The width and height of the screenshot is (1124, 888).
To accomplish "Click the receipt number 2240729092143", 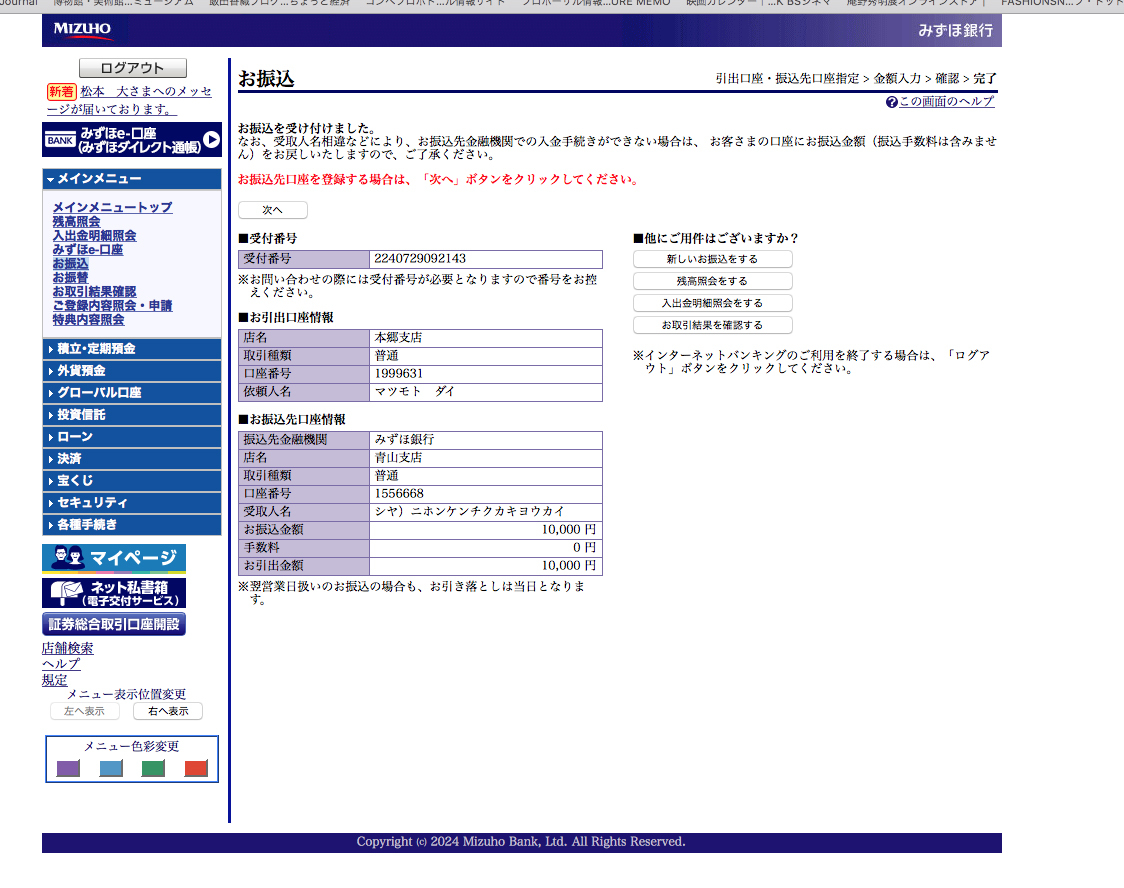I will tap(420, 259).
